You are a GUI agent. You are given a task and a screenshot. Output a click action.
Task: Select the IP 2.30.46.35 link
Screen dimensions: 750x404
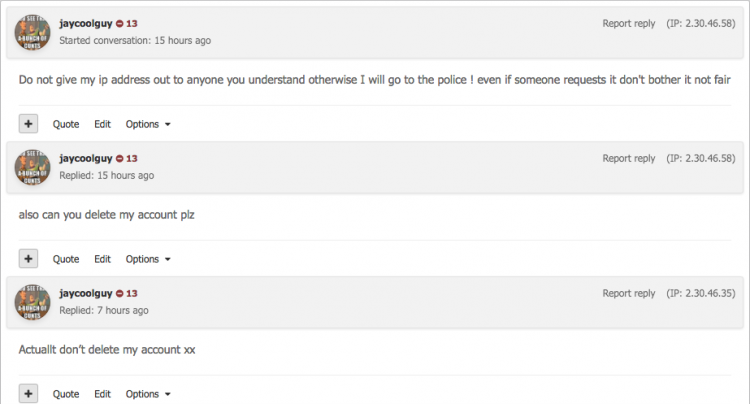click(701, 293)
